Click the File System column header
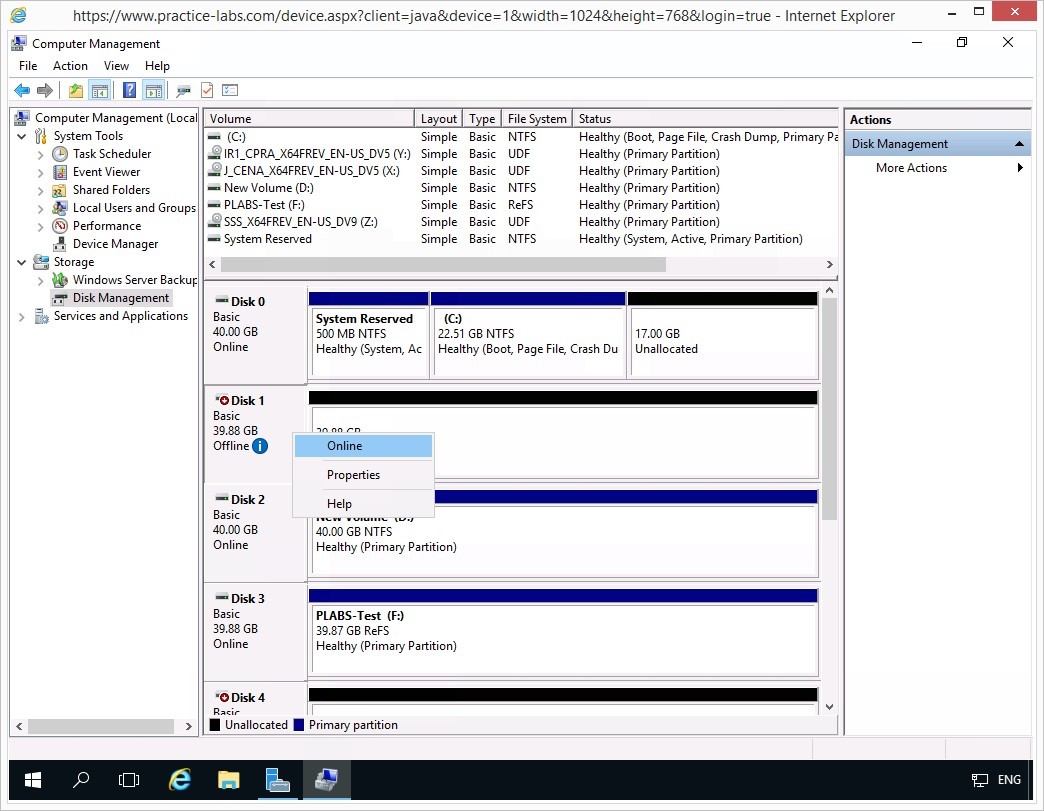Image resolution: width=1044 pixels, height=811 pixels. [536, 119]
